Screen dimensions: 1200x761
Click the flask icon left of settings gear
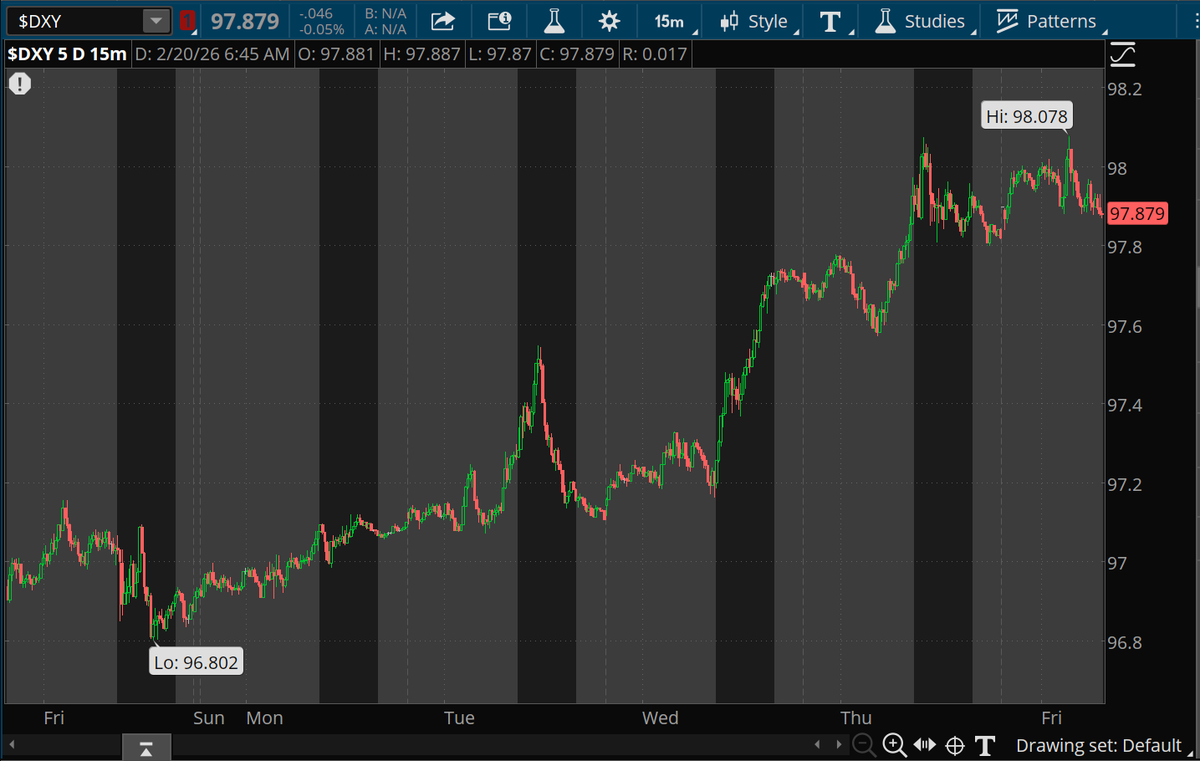(553, 20)
